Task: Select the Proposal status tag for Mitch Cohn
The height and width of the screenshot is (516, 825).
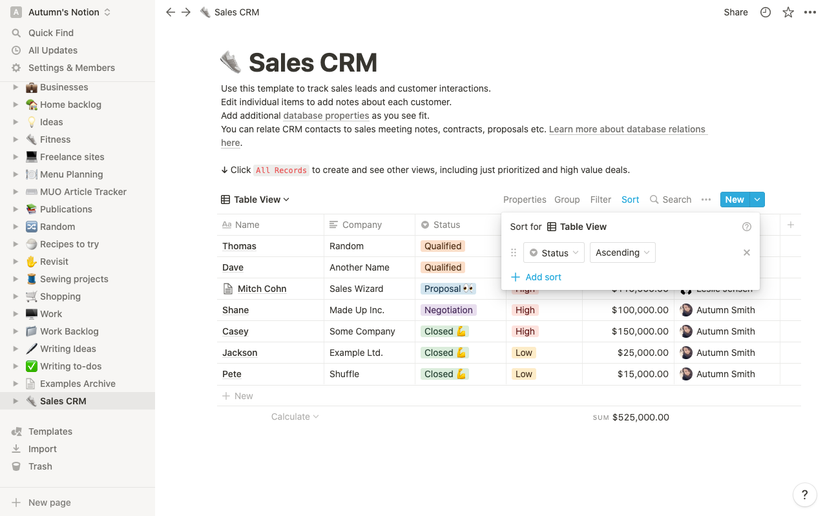Action: pos(448,289)
